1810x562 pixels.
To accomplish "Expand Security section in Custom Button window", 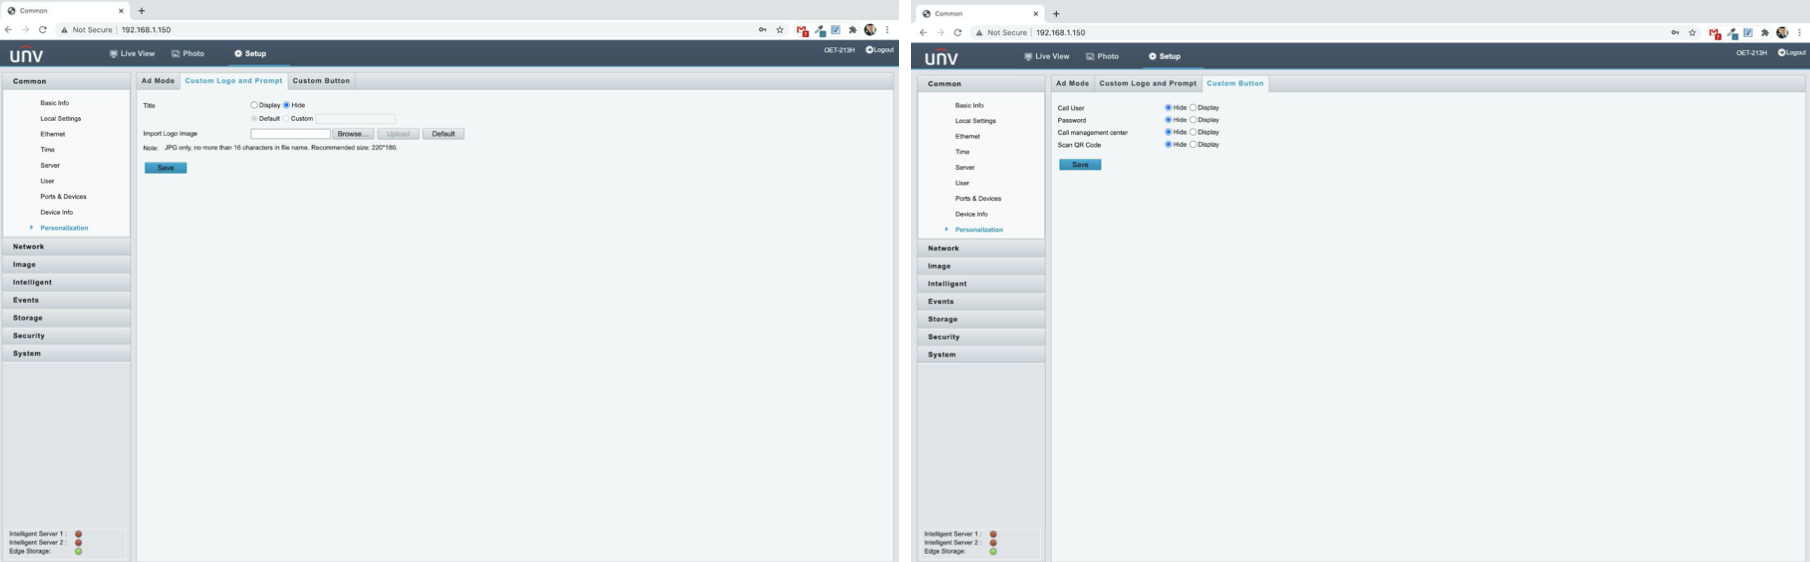I will pos(981,337).
